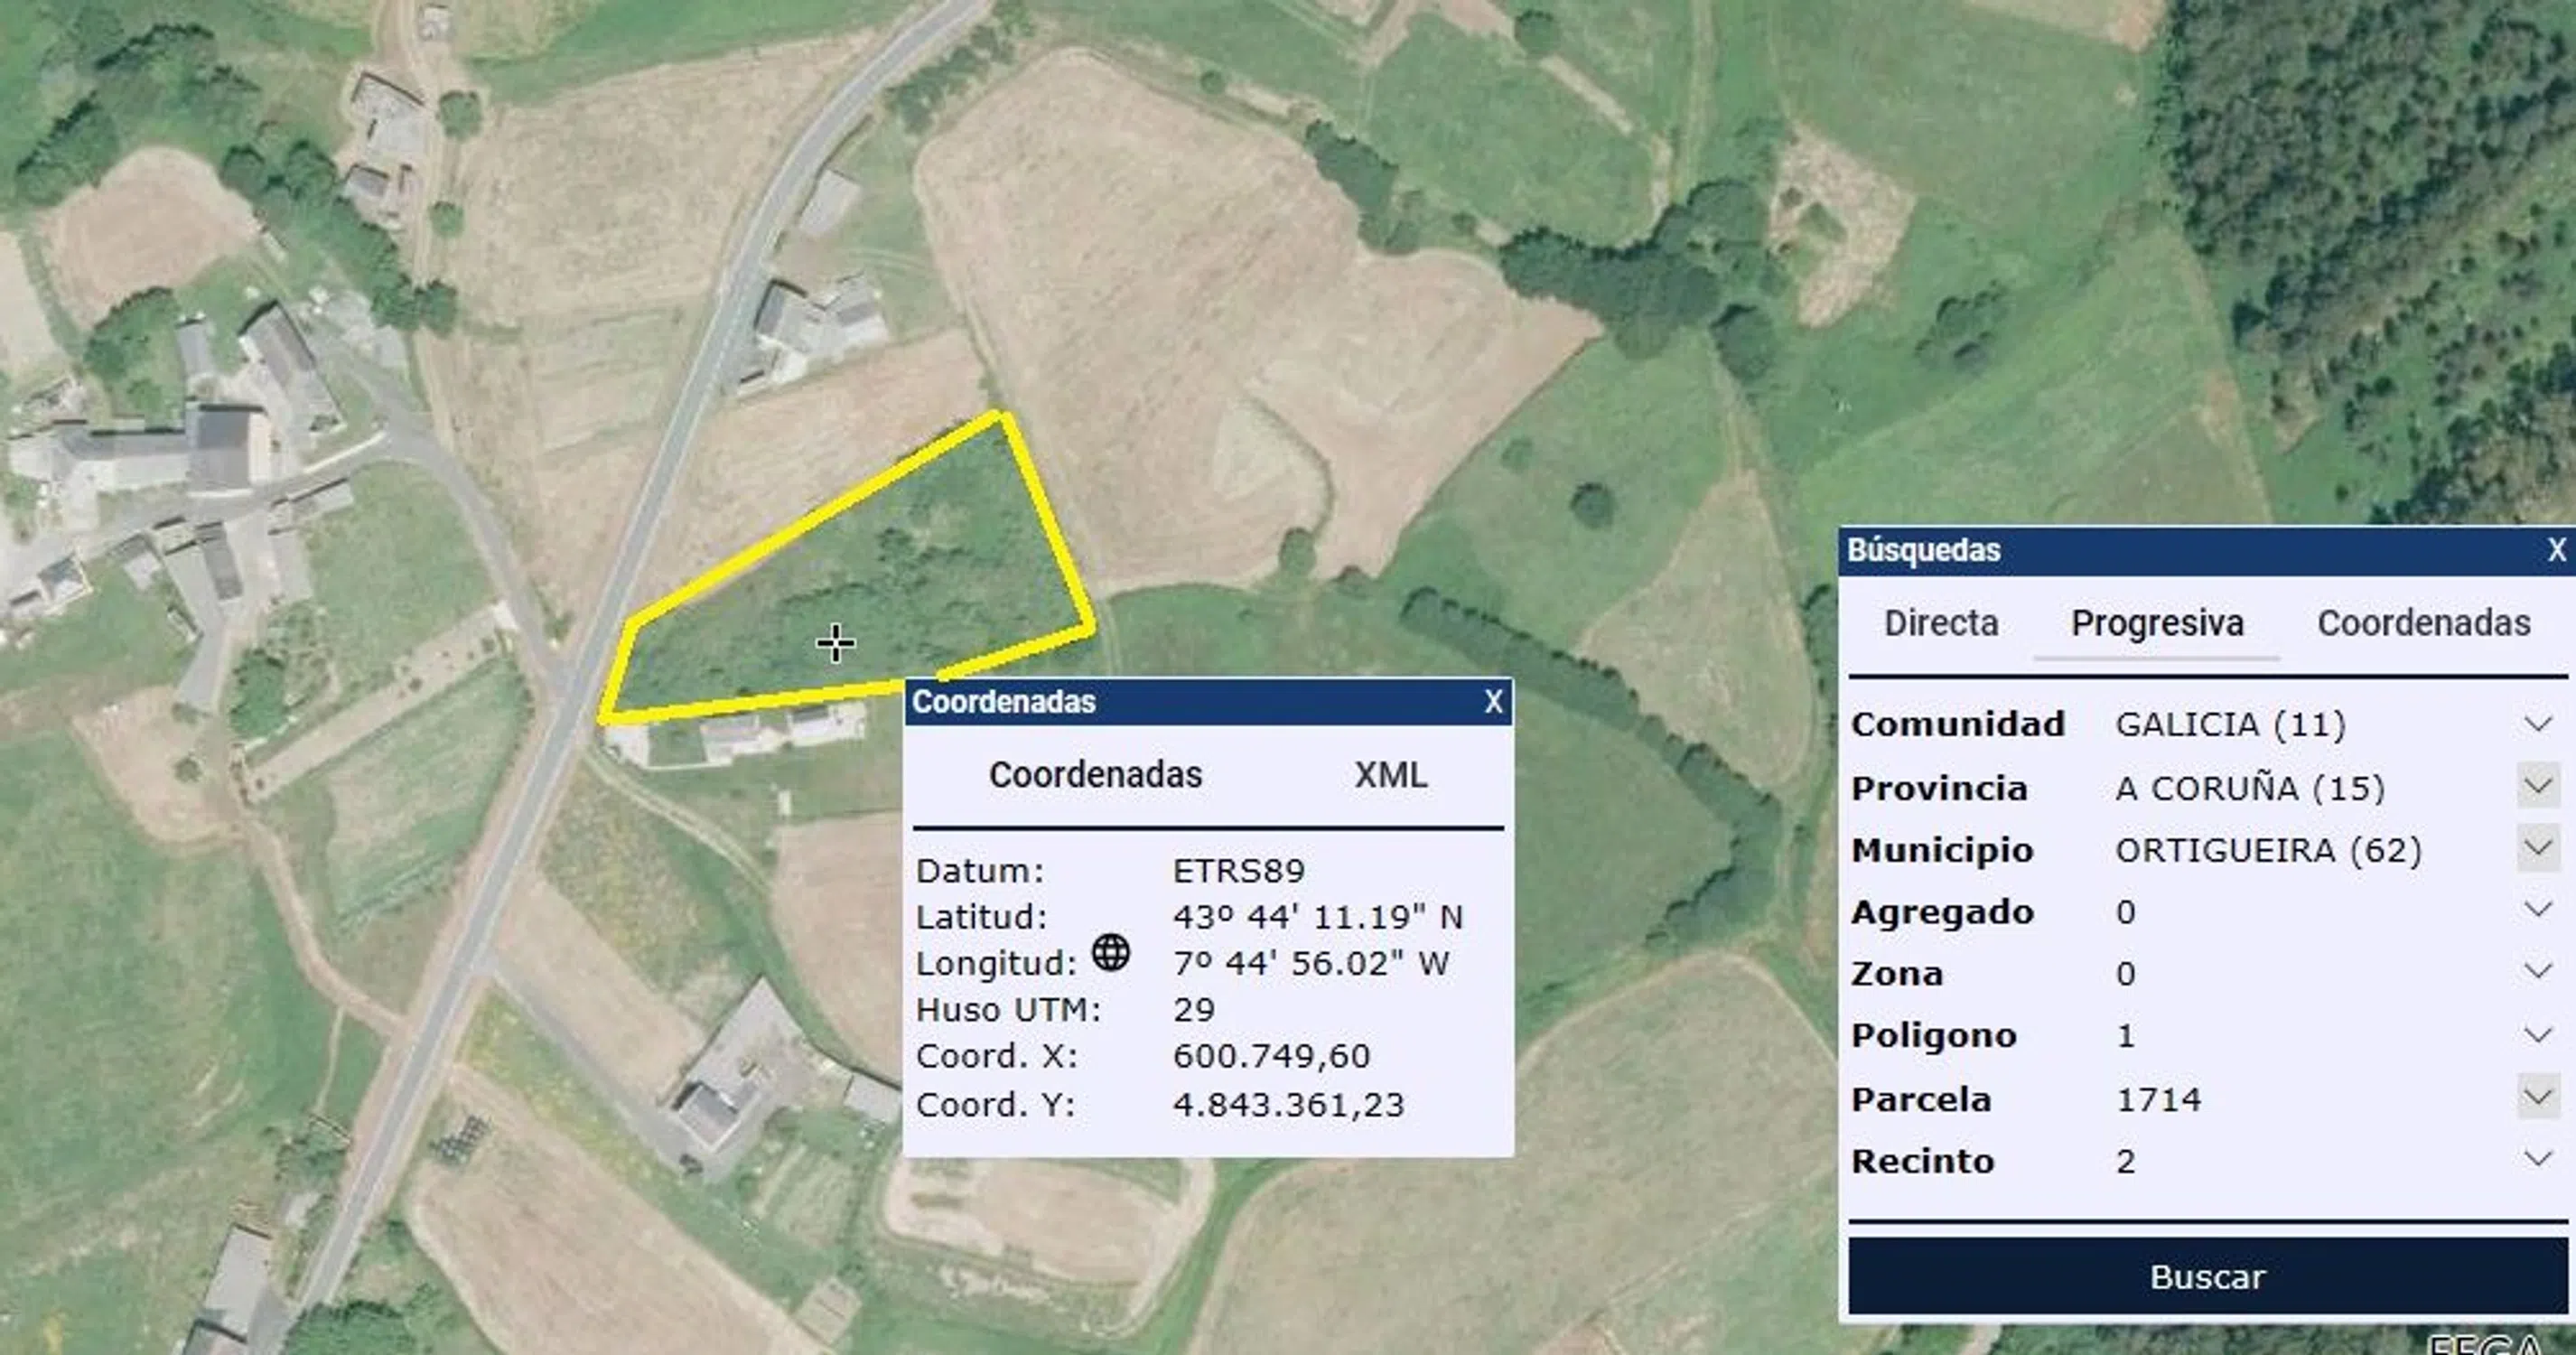Expand the Recinto dropdown

pyautogui.click(x=2537, y=1159)
